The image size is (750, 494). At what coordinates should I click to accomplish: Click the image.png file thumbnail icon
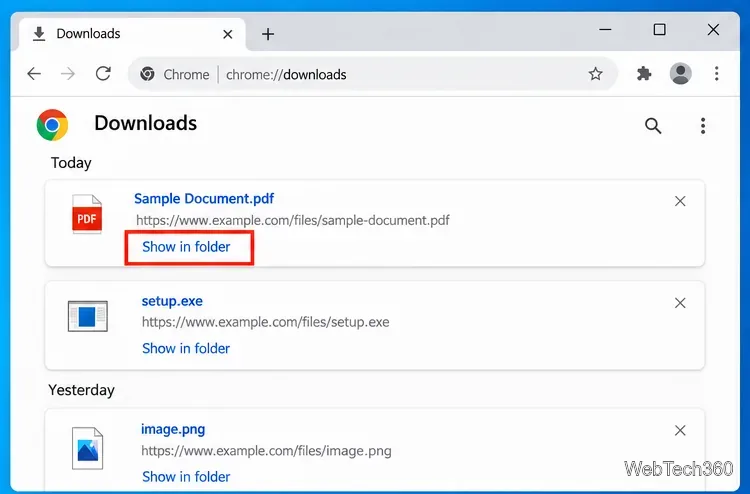(88, 448)
